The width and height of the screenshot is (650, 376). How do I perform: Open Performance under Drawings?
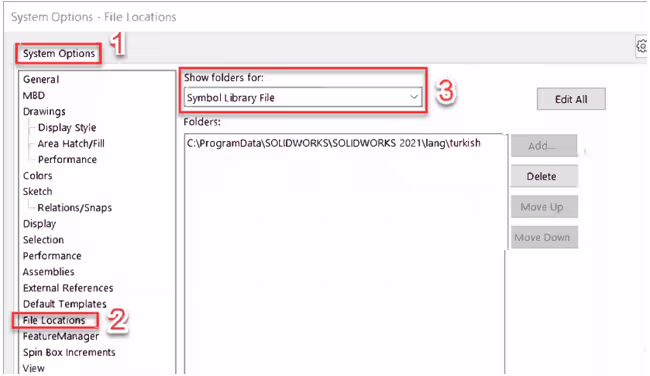pyautogui.click(x=67, y=160)
